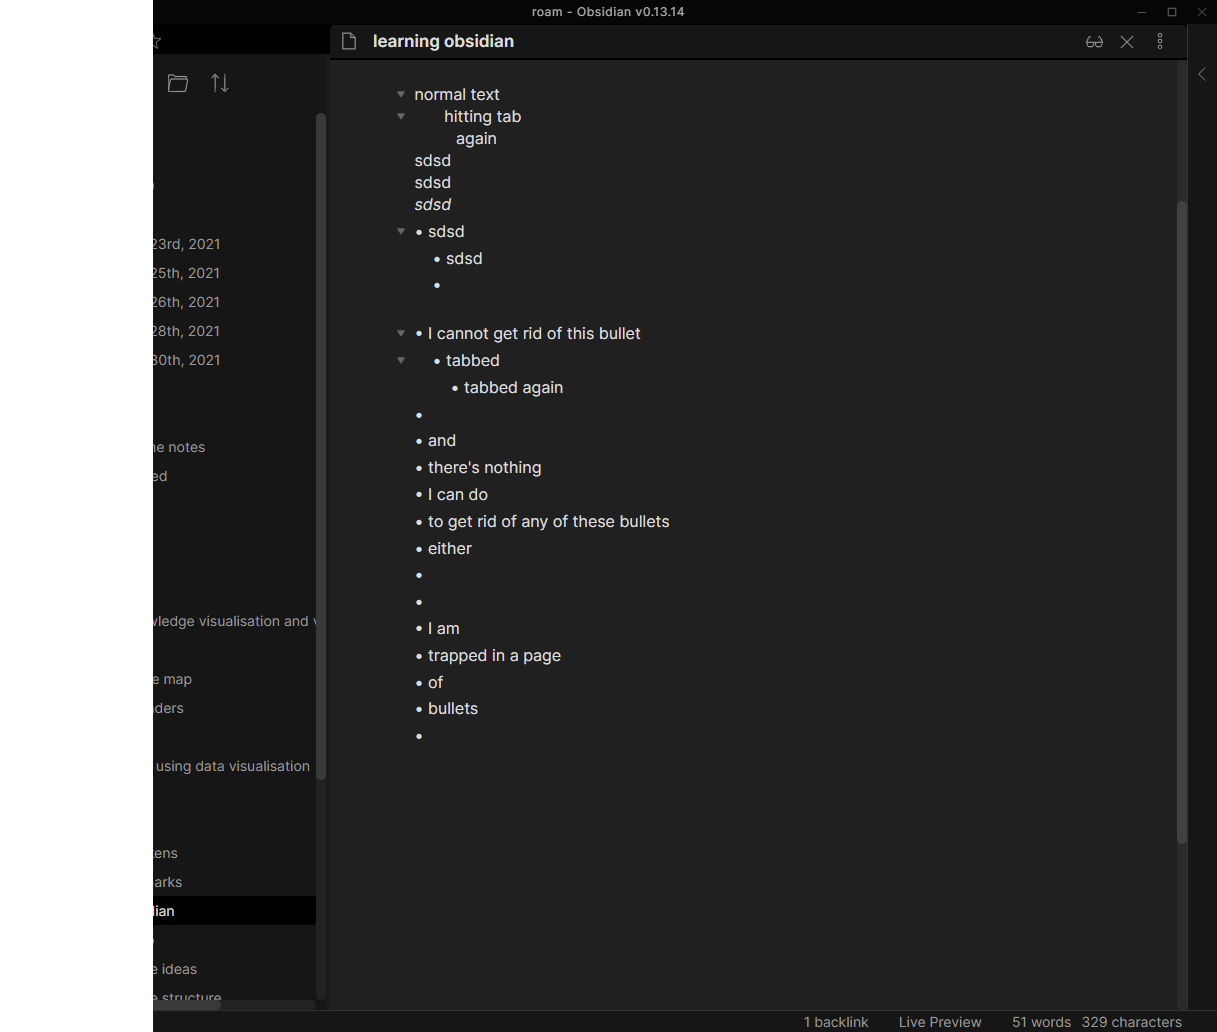The height and width of the screenshot is (1032, 1217).
Task: Expand the right sidebar with the chevron
Action: coord(1202,73)
